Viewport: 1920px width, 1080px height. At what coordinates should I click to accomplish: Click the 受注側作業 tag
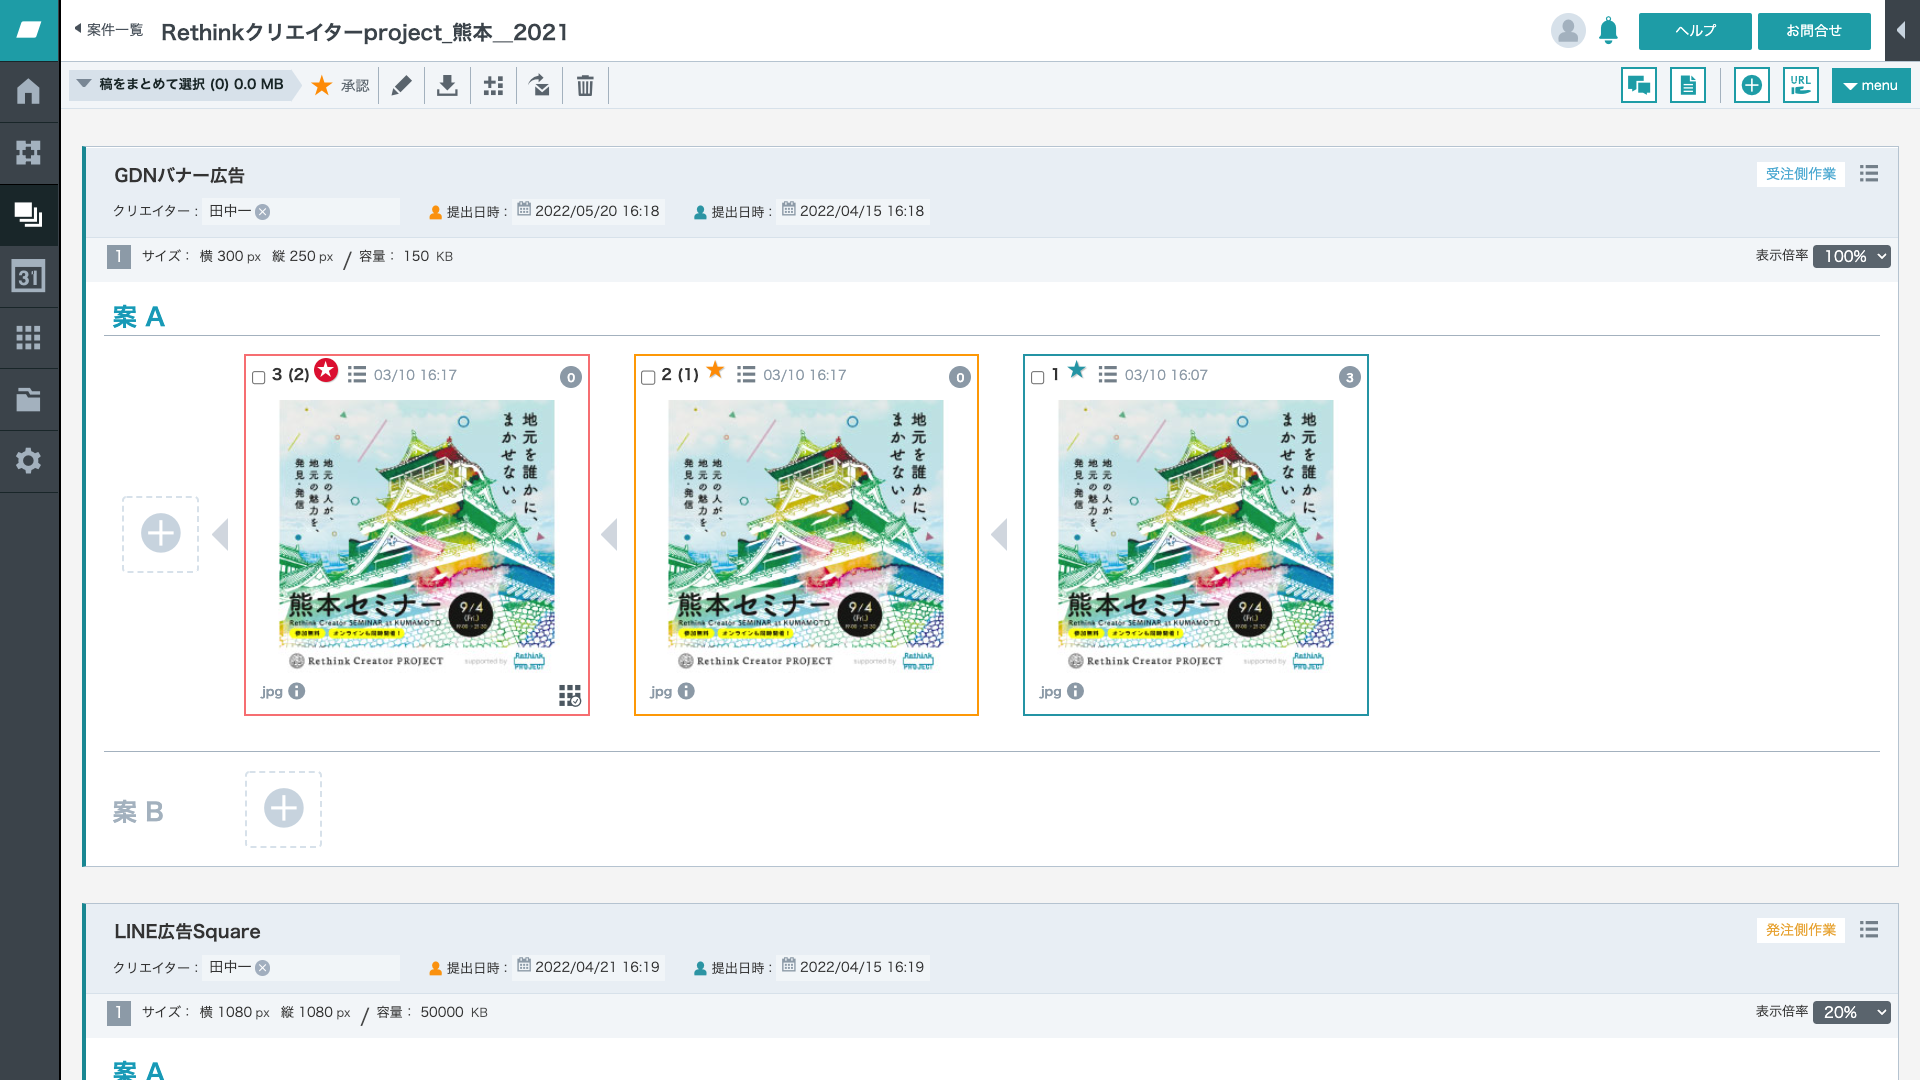tap(1800, 174)
